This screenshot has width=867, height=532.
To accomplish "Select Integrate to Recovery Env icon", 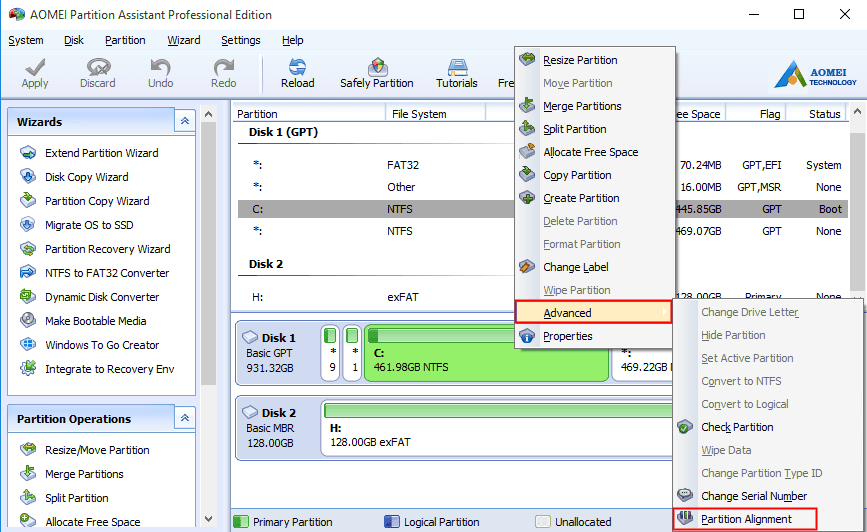I will (x=28, y=368).
